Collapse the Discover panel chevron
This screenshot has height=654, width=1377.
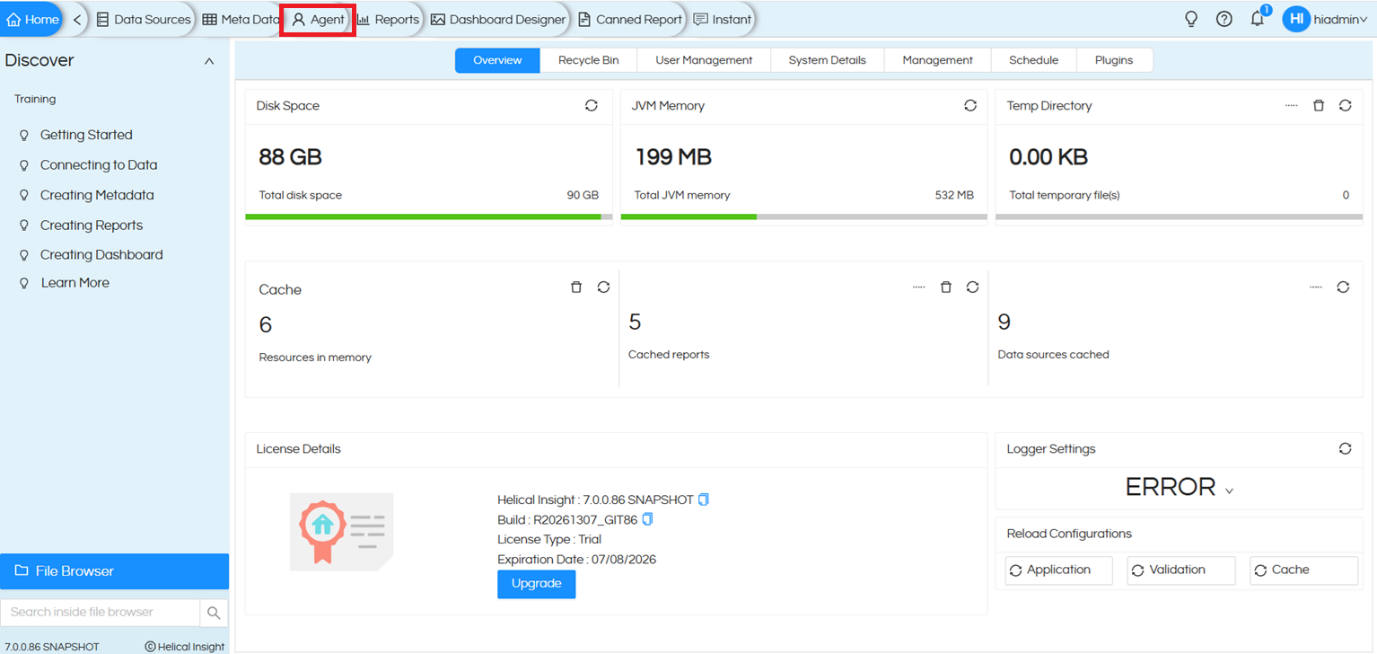point(209,61)
